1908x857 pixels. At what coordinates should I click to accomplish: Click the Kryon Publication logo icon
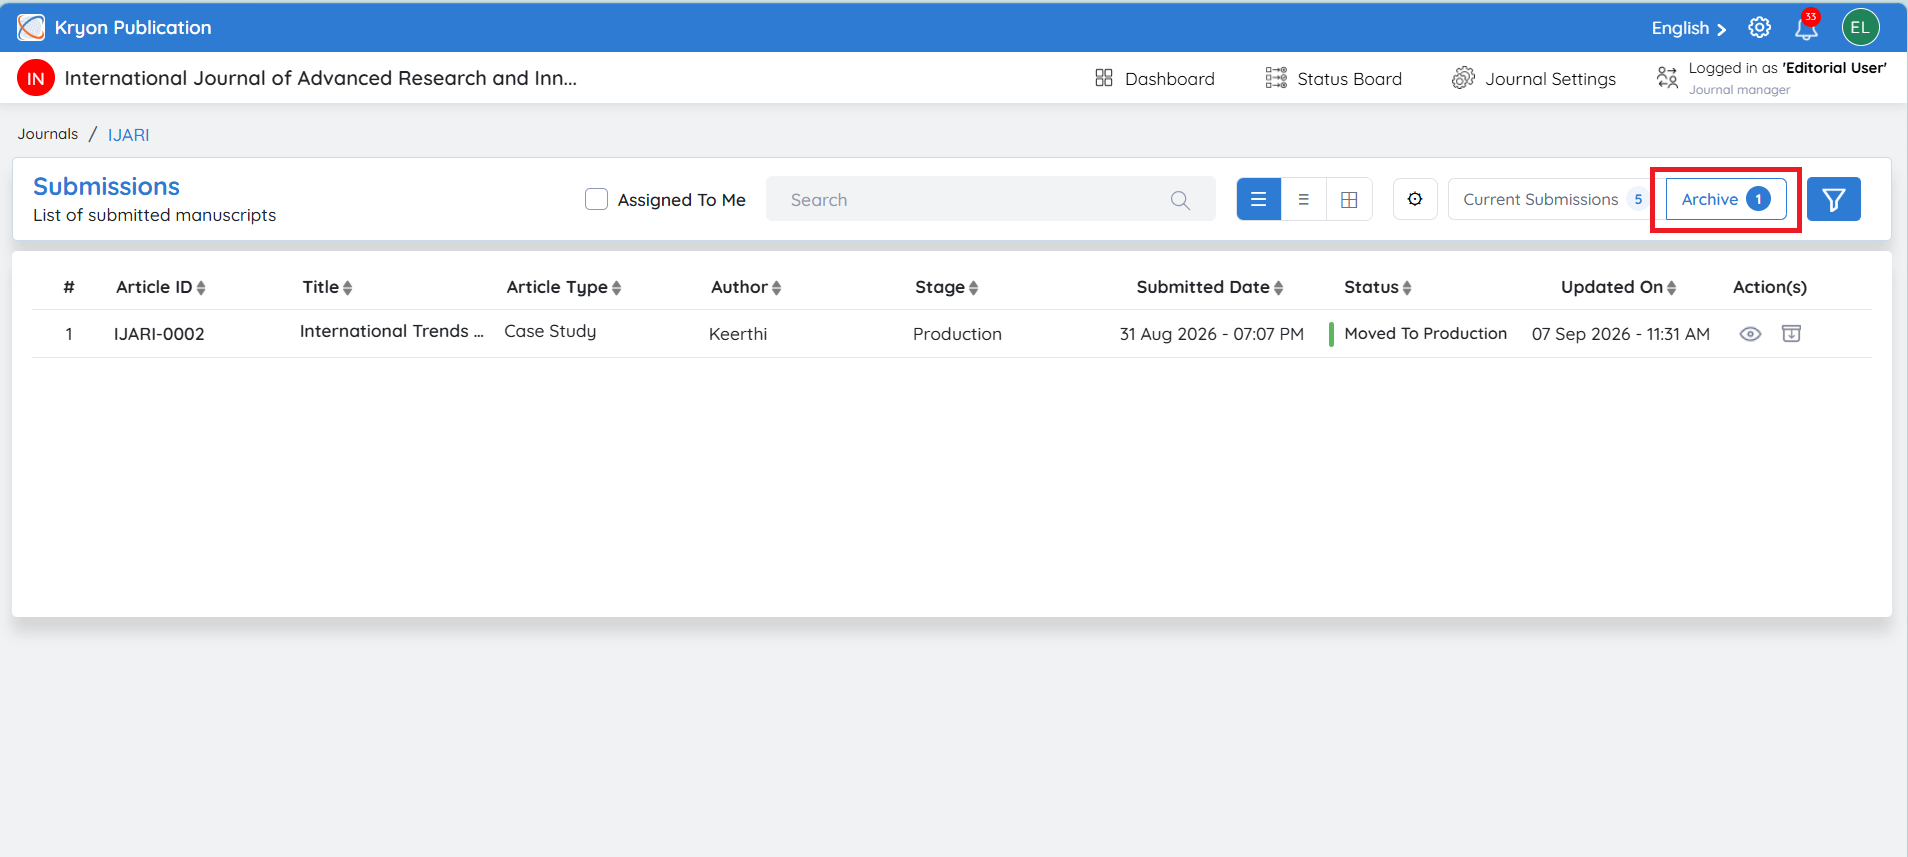[x=31, y=27]
